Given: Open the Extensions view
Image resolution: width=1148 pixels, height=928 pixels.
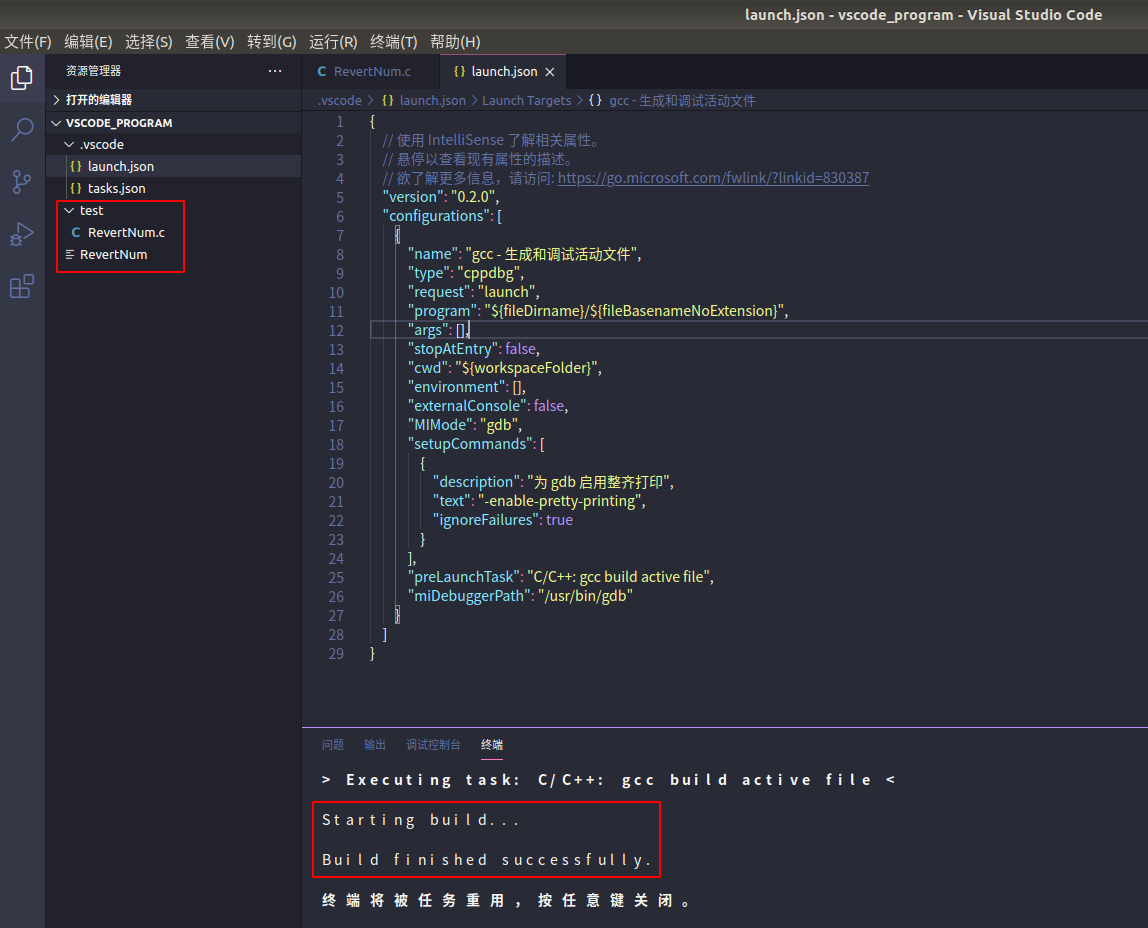Looking at the screenshot, I should (22, 286).
